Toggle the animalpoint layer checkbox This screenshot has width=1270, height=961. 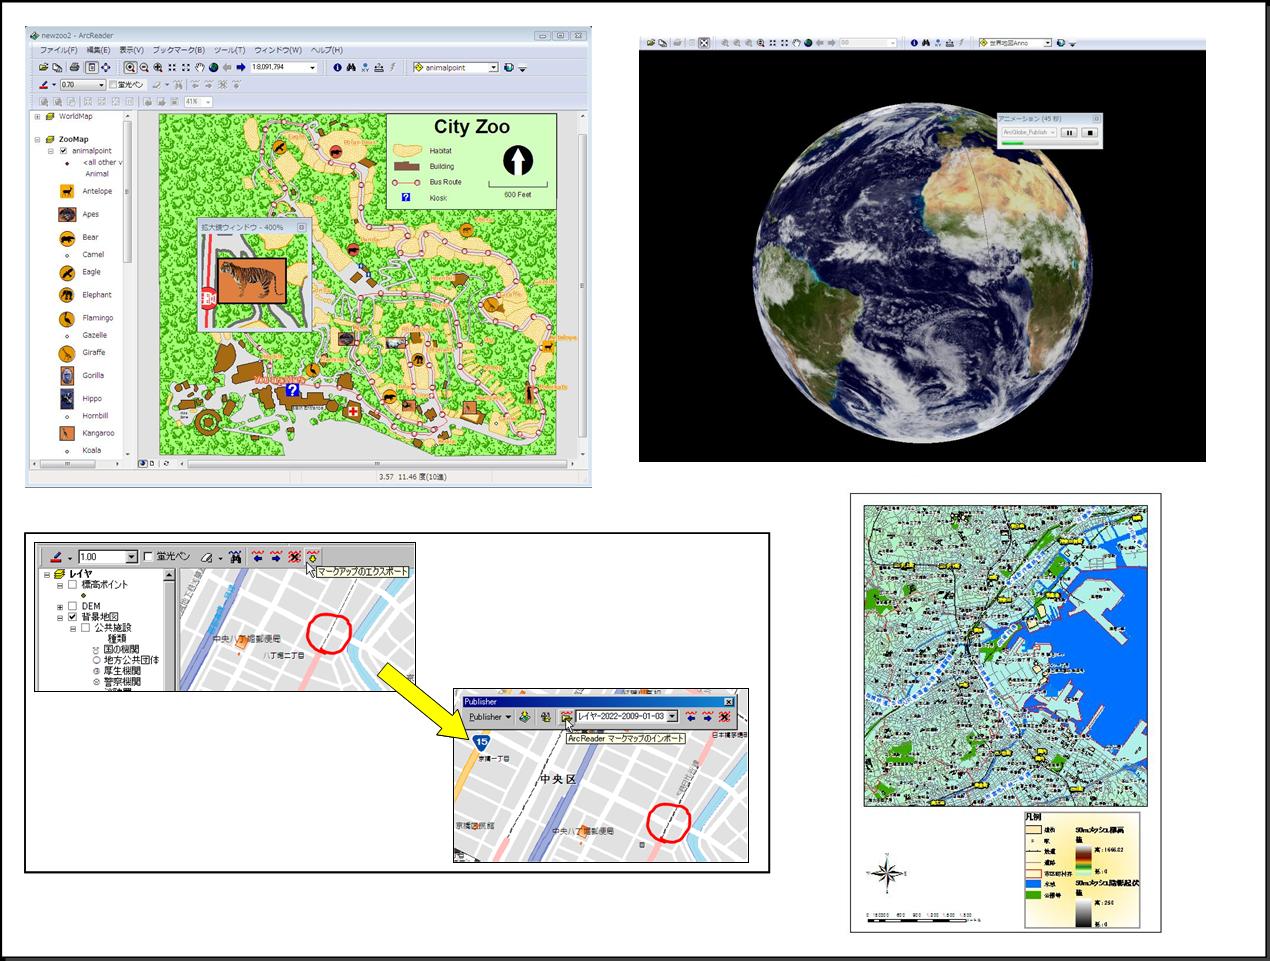[63, 151]
